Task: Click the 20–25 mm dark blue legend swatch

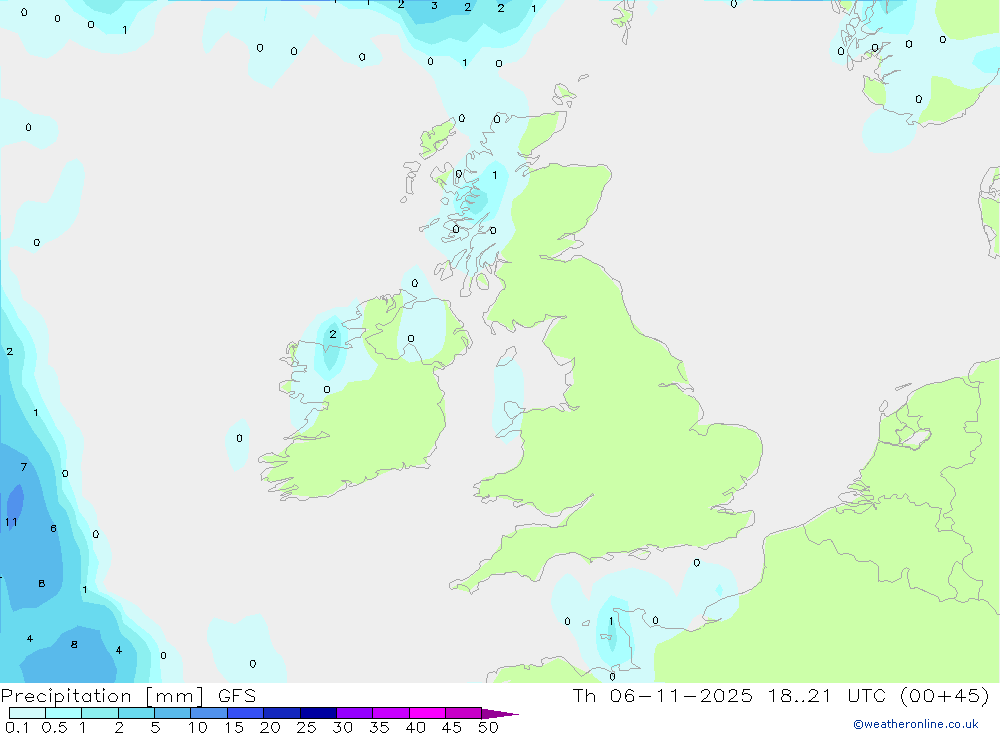Action: 281,713
